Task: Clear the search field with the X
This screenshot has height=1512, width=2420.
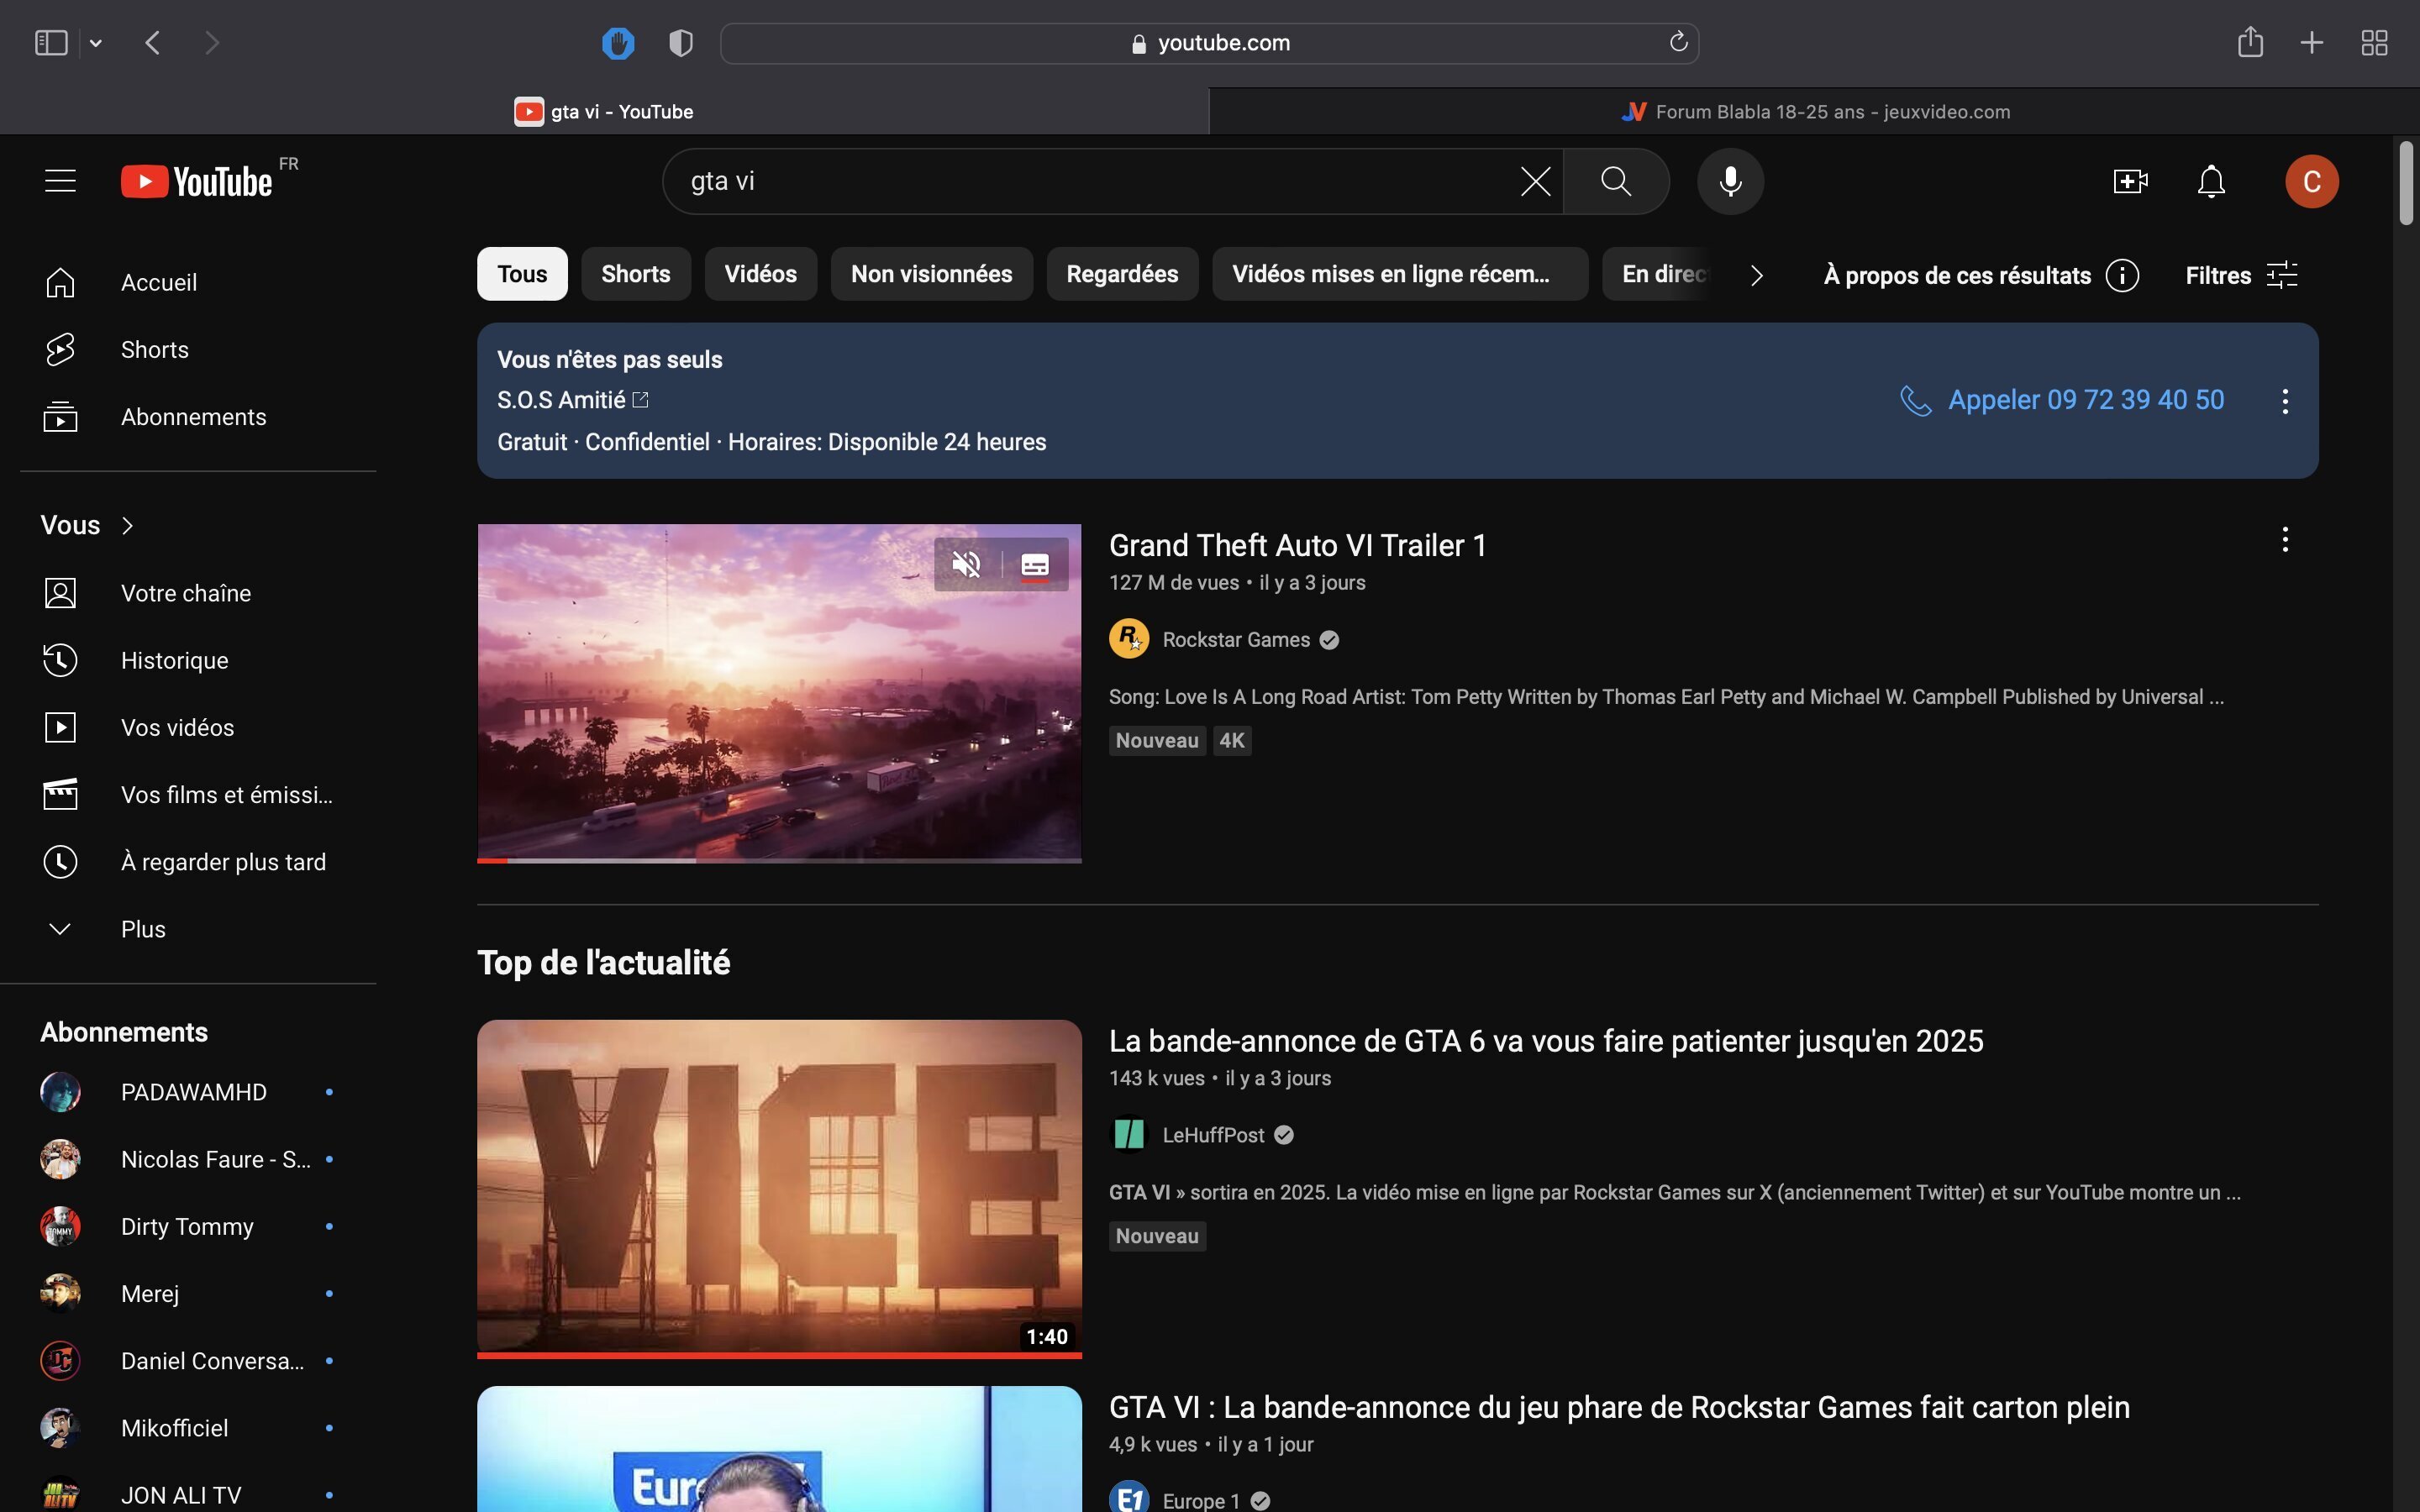Action: pyautogui.click(x=1535, y=181)
